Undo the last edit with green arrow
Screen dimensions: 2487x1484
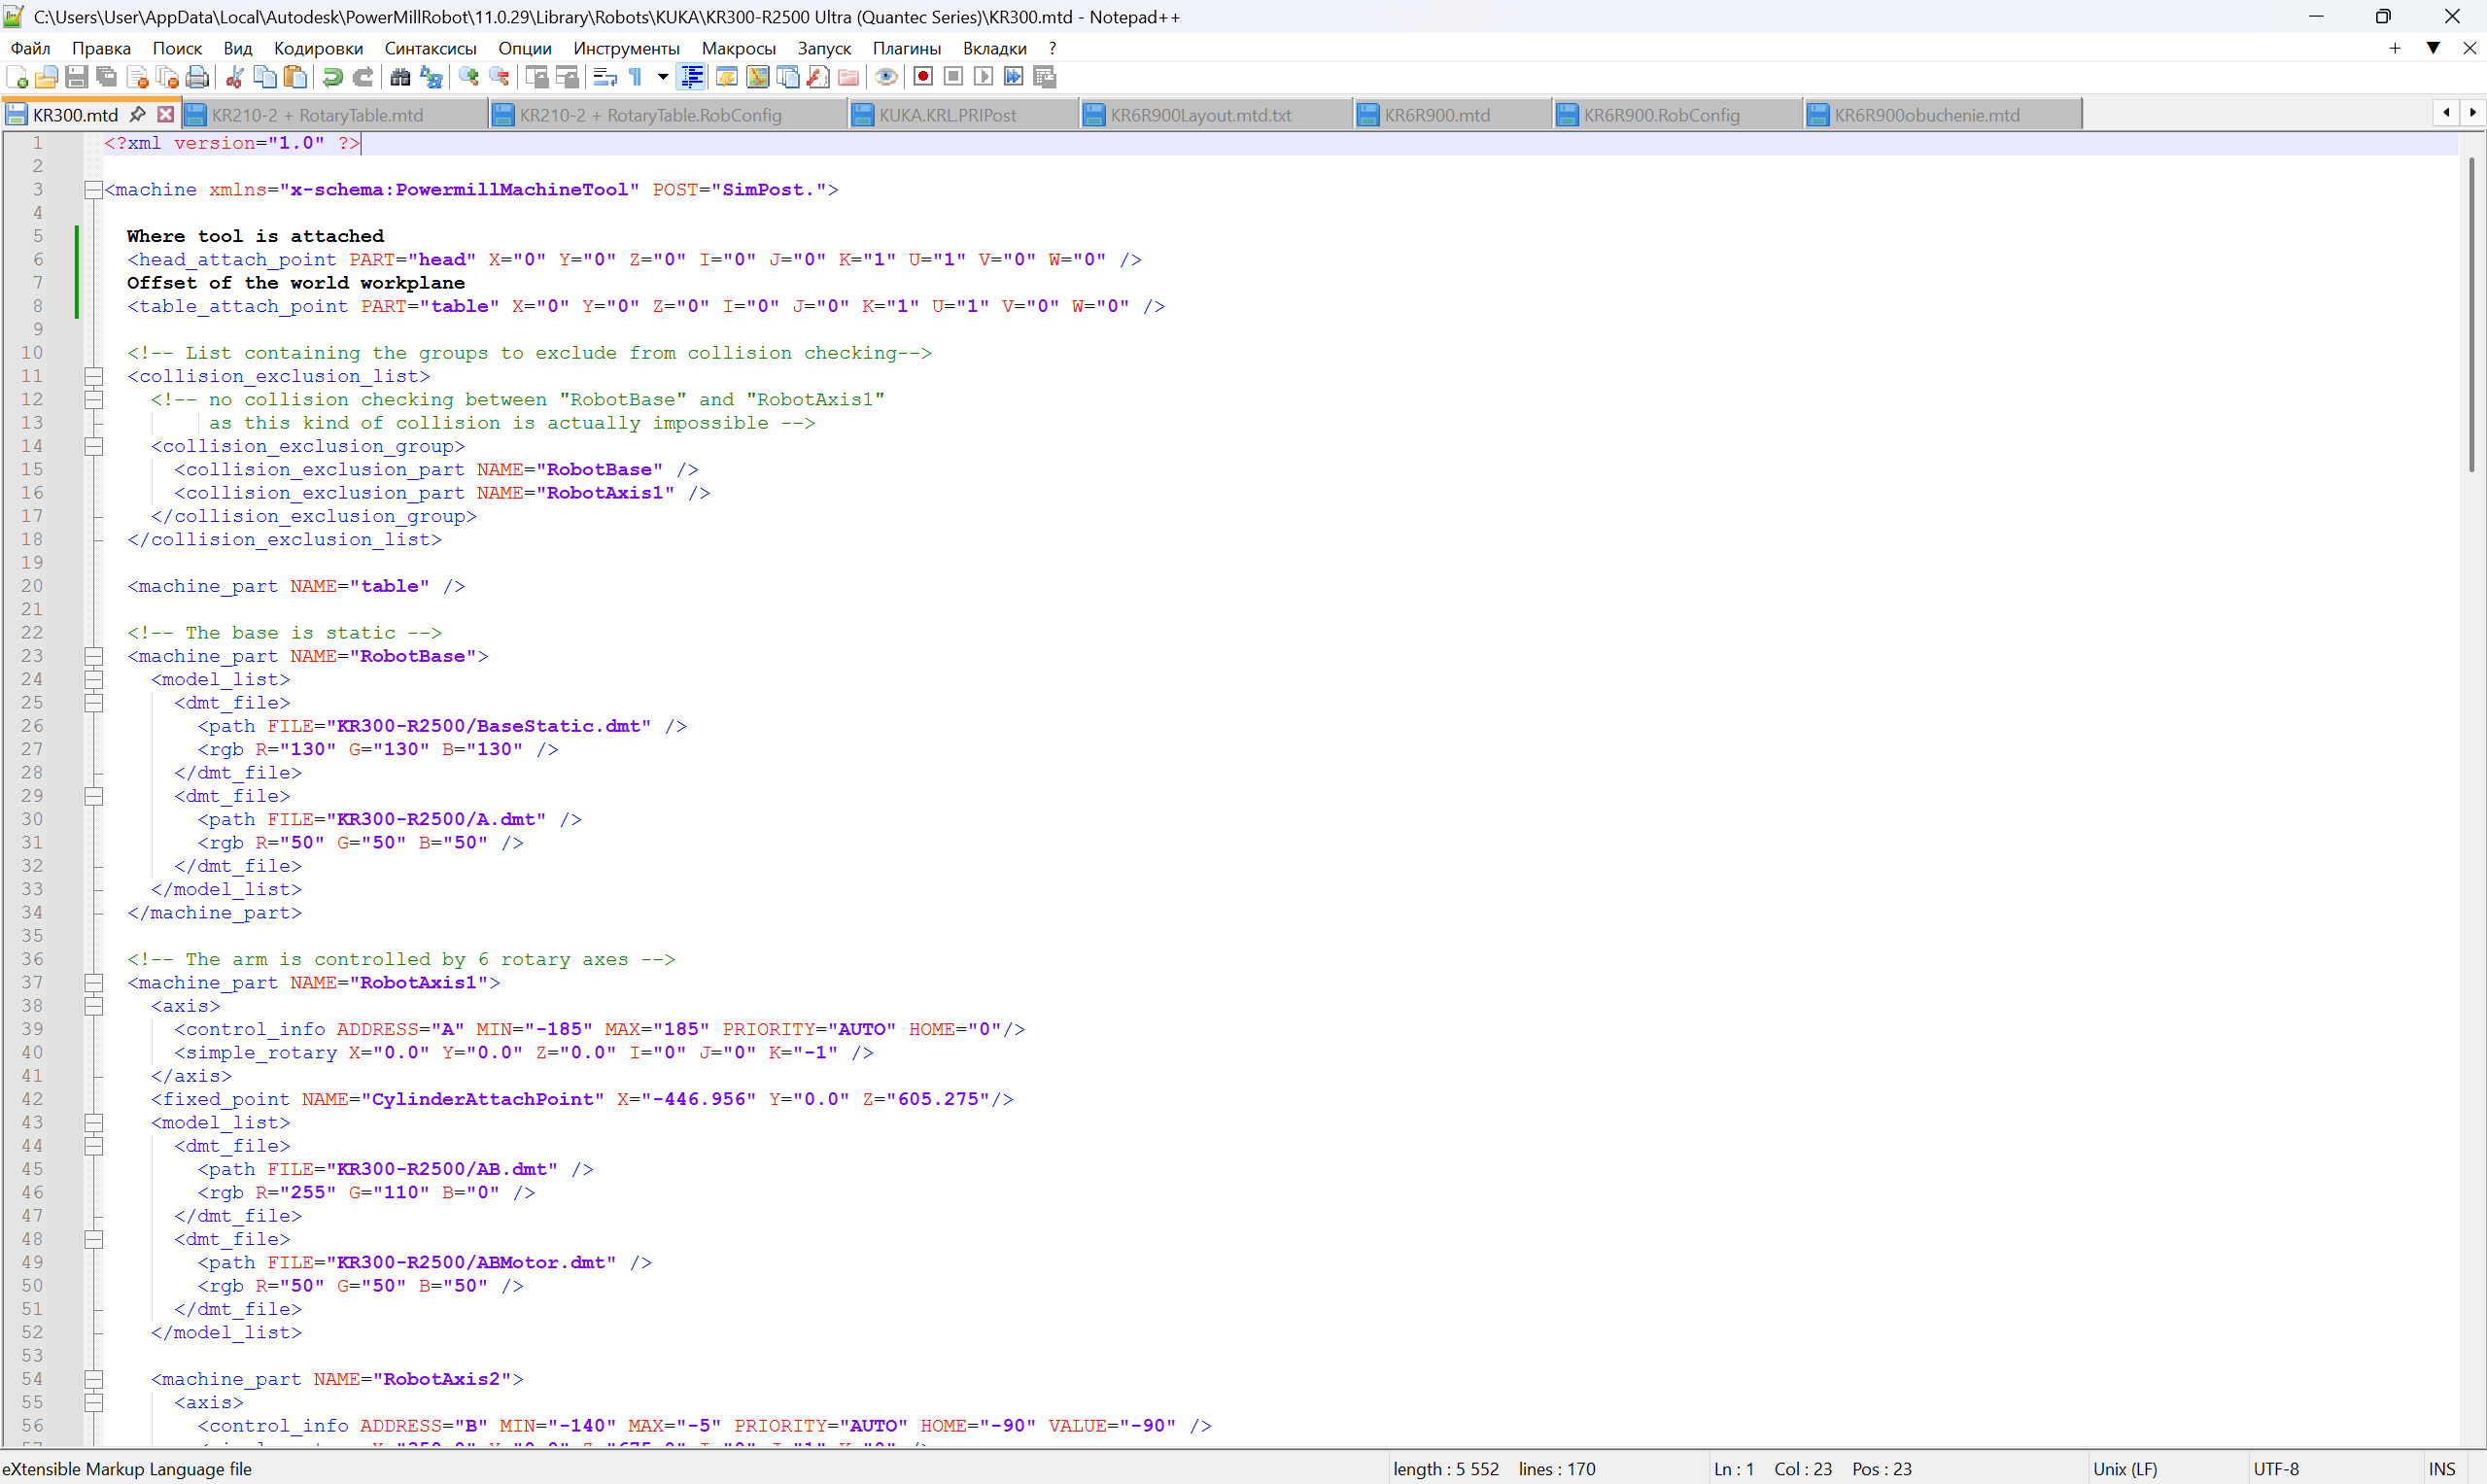pyautogui.click(x=333, y=77)
